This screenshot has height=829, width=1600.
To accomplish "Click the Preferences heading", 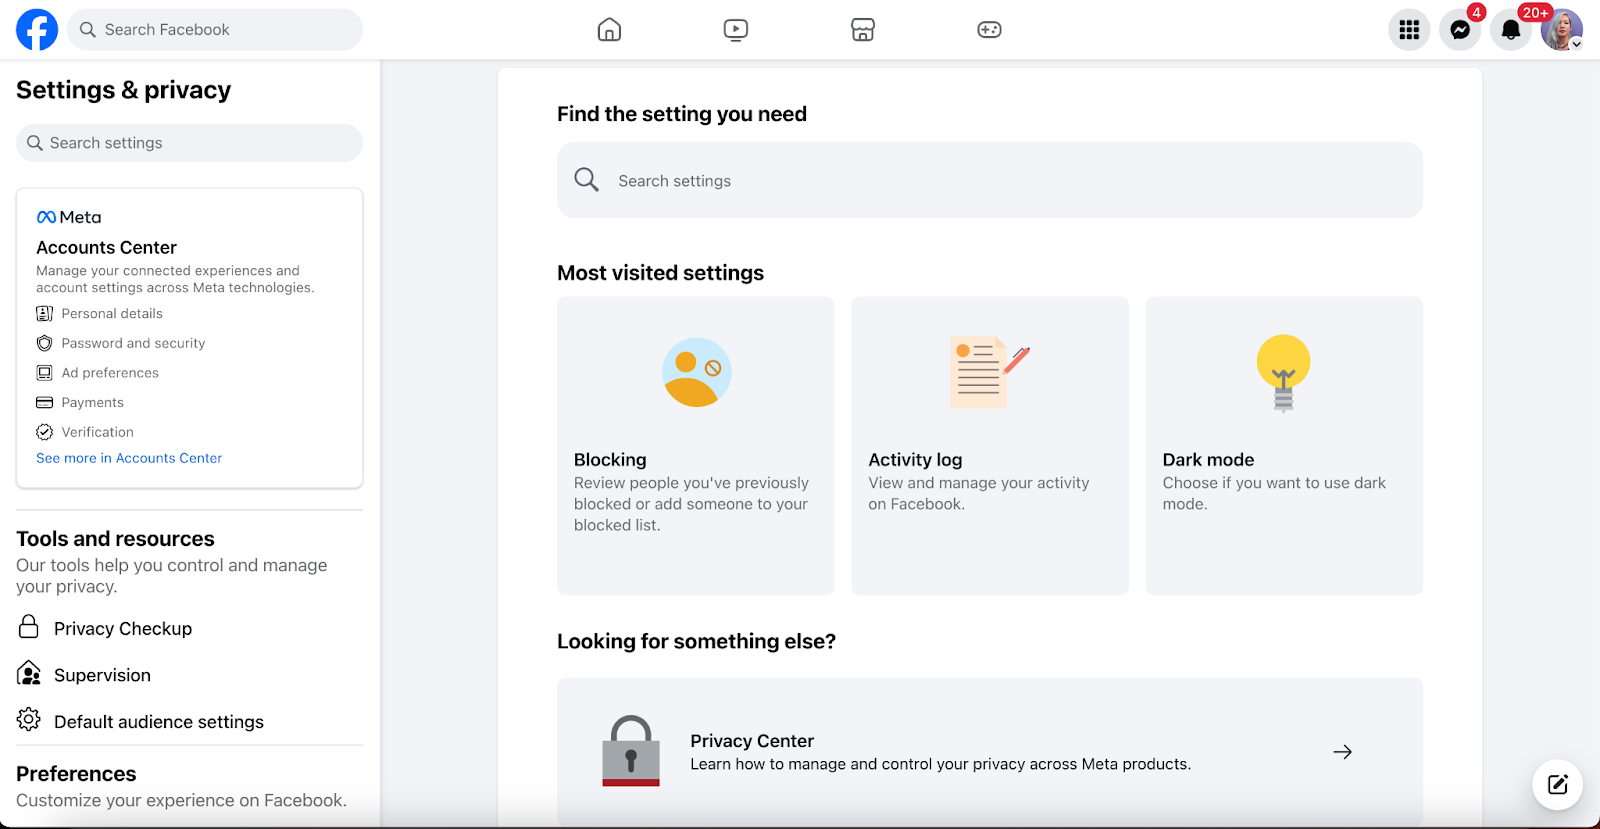I will tap(76, 774).
